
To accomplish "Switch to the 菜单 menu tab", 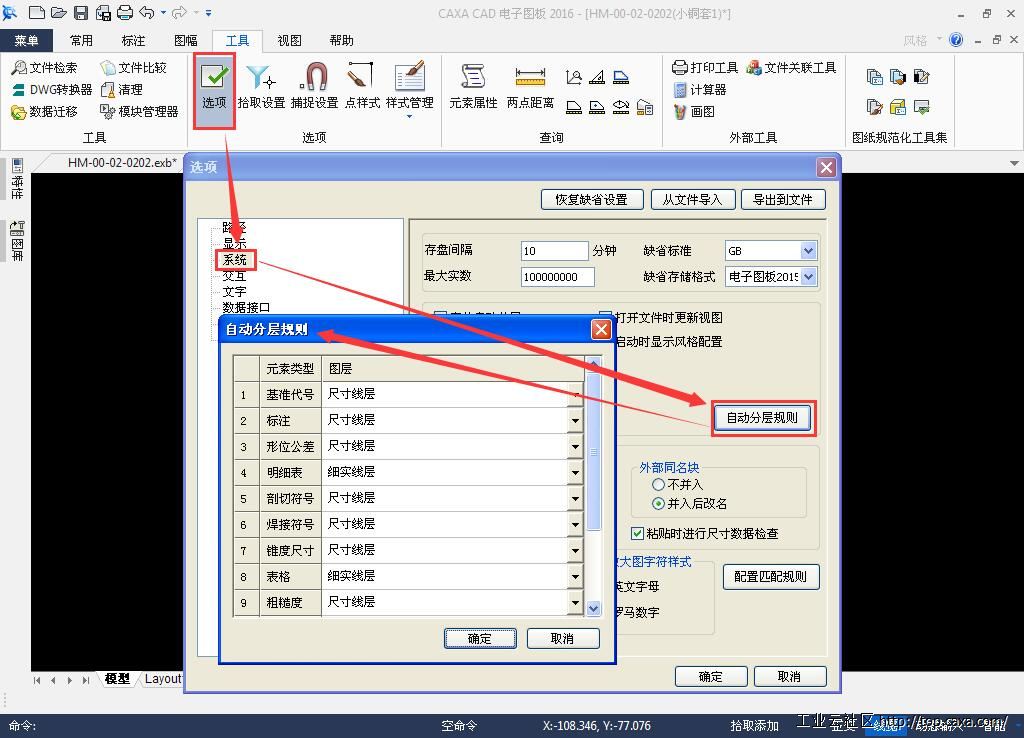I will pyautogui.click(x=26, y=40).
